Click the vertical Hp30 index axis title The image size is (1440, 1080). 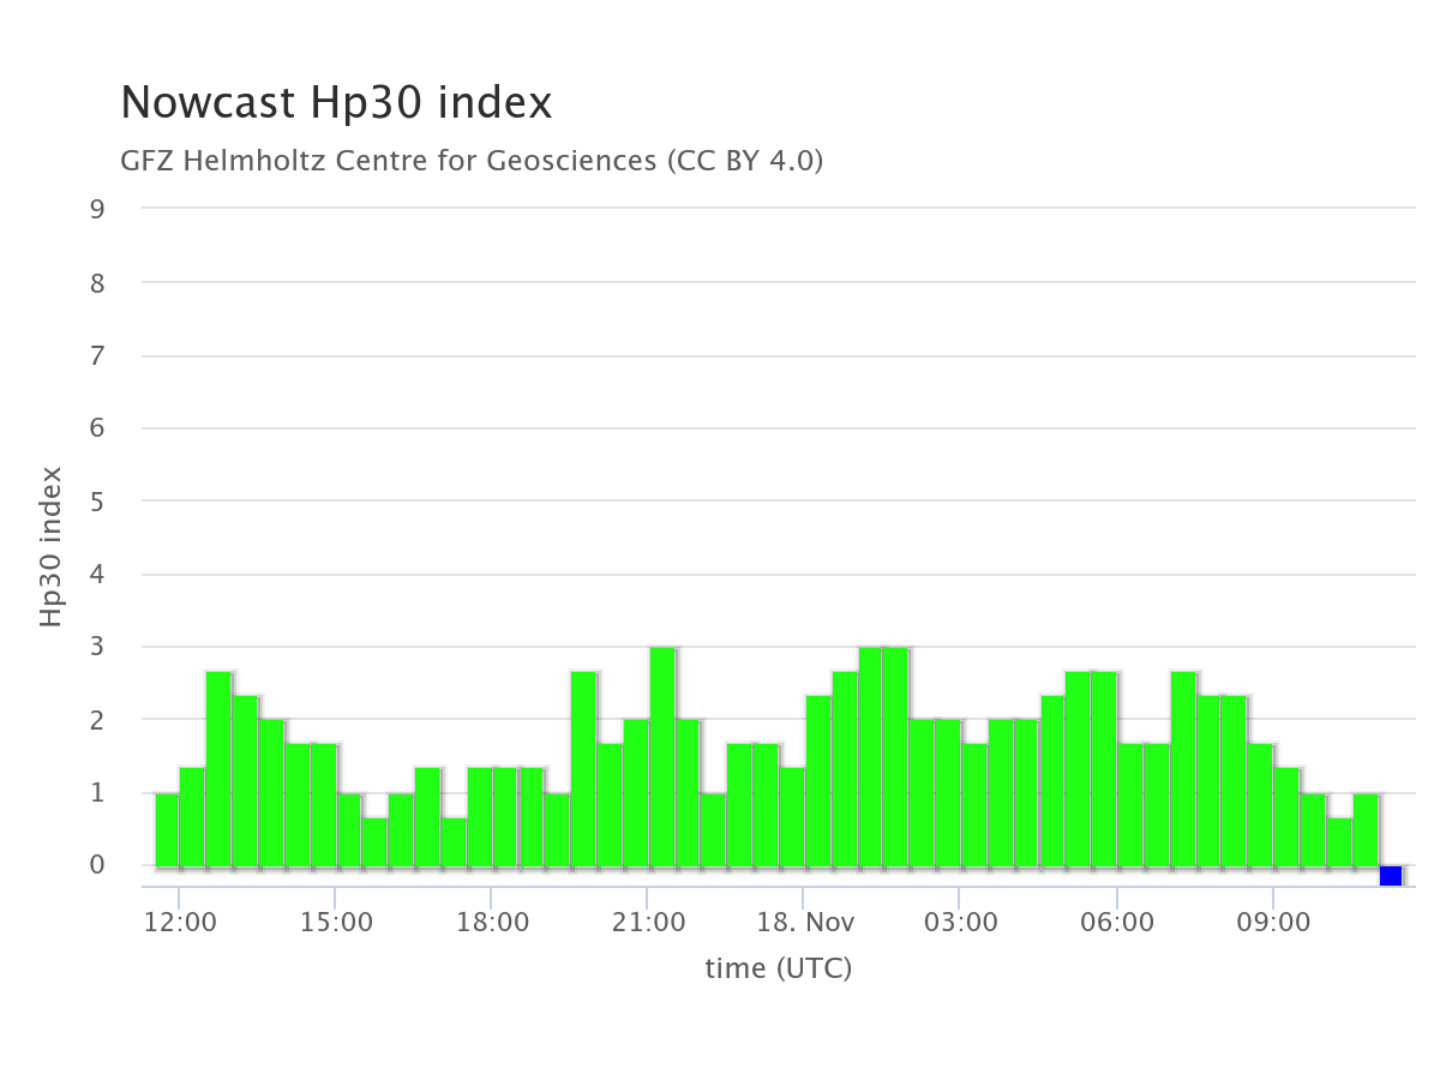pos(52,547)
